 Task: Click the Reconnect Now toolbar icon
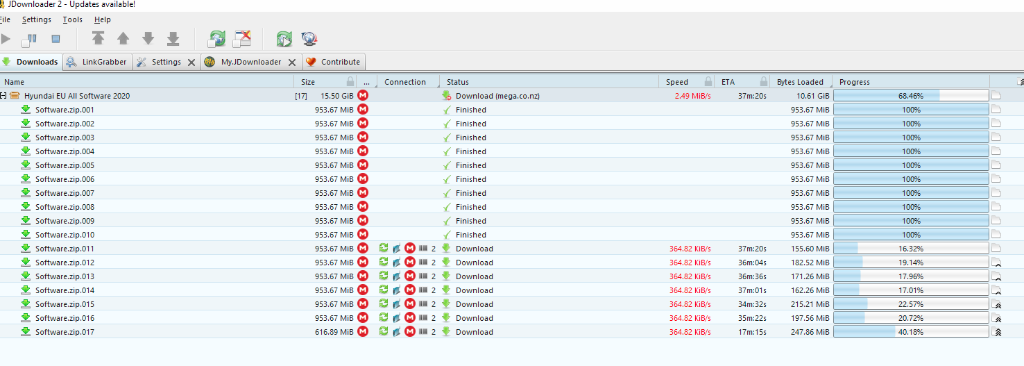coord(284,39)
